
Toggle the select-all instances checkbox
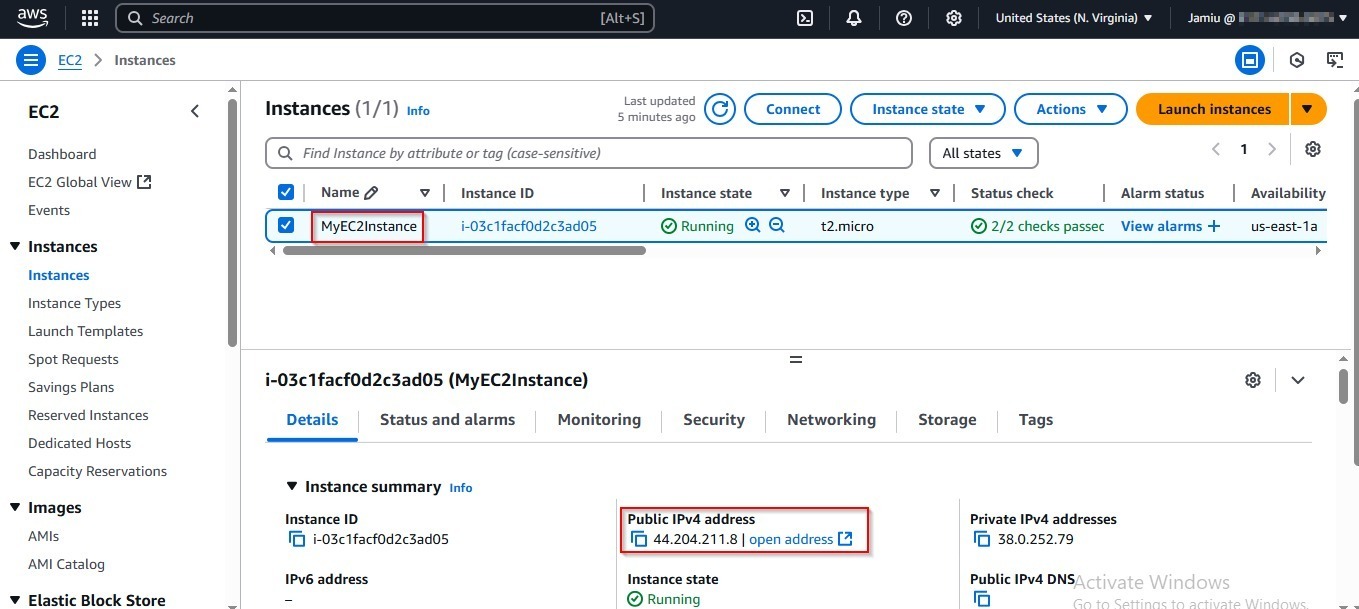click(x=286, y=192)
